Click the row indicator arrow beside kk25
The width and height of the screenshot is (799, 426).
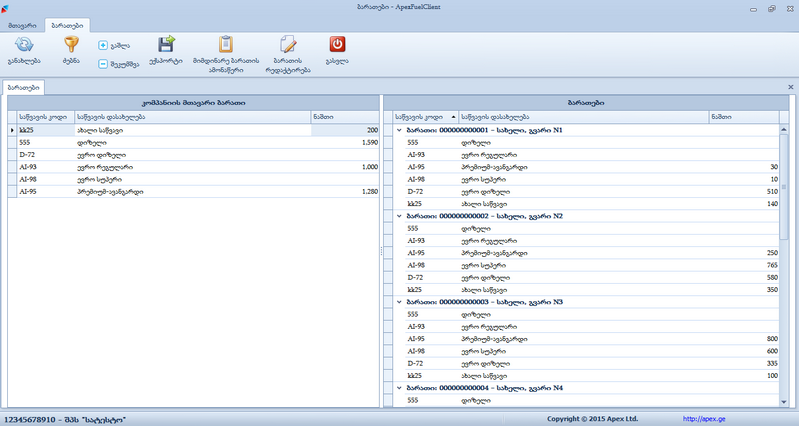coord(12,130)
